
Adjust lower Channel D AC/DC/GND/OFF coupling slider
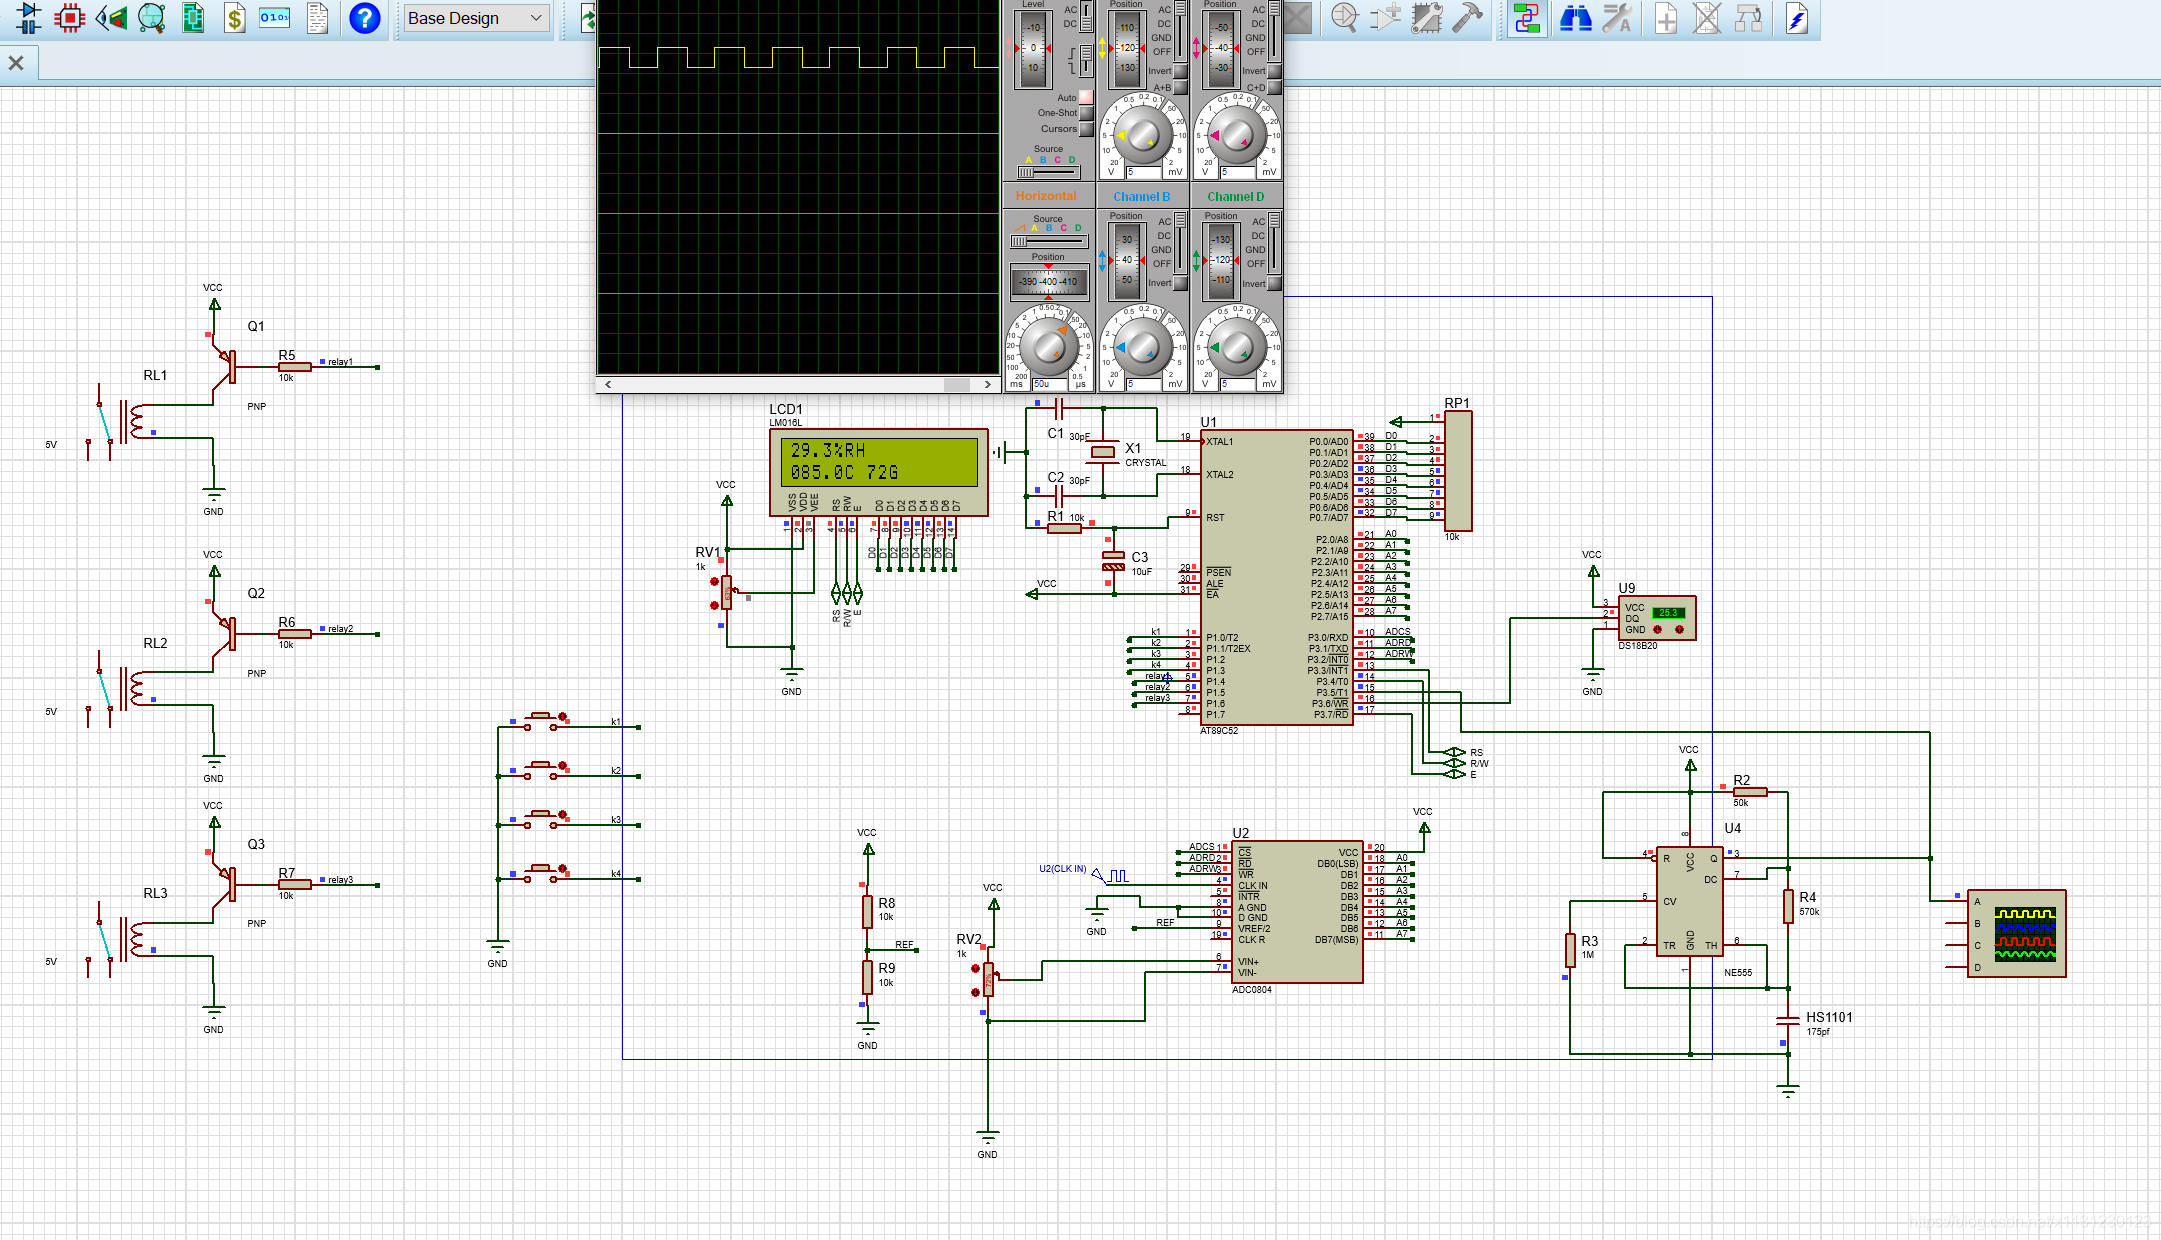[1275, 243]
